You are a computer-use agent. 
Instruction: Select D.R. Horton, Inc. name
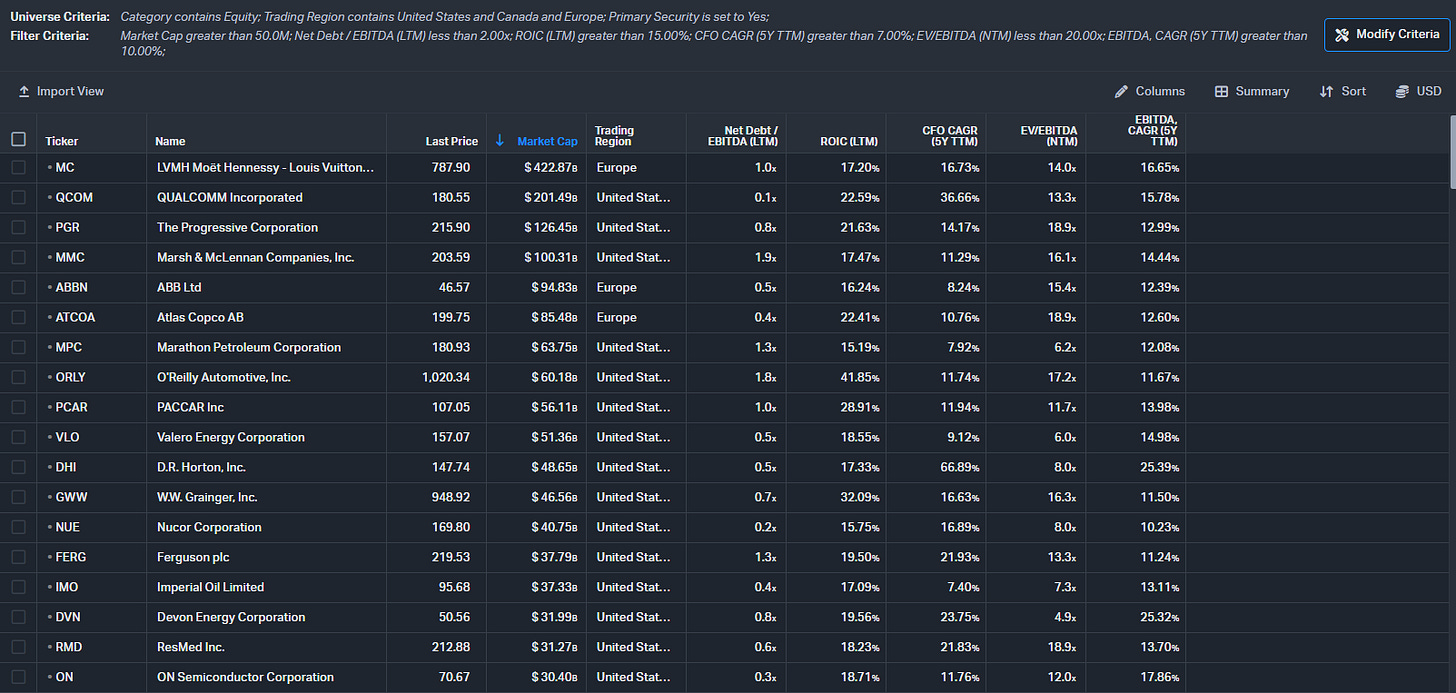pyautogui.click(x=201, y=468)
